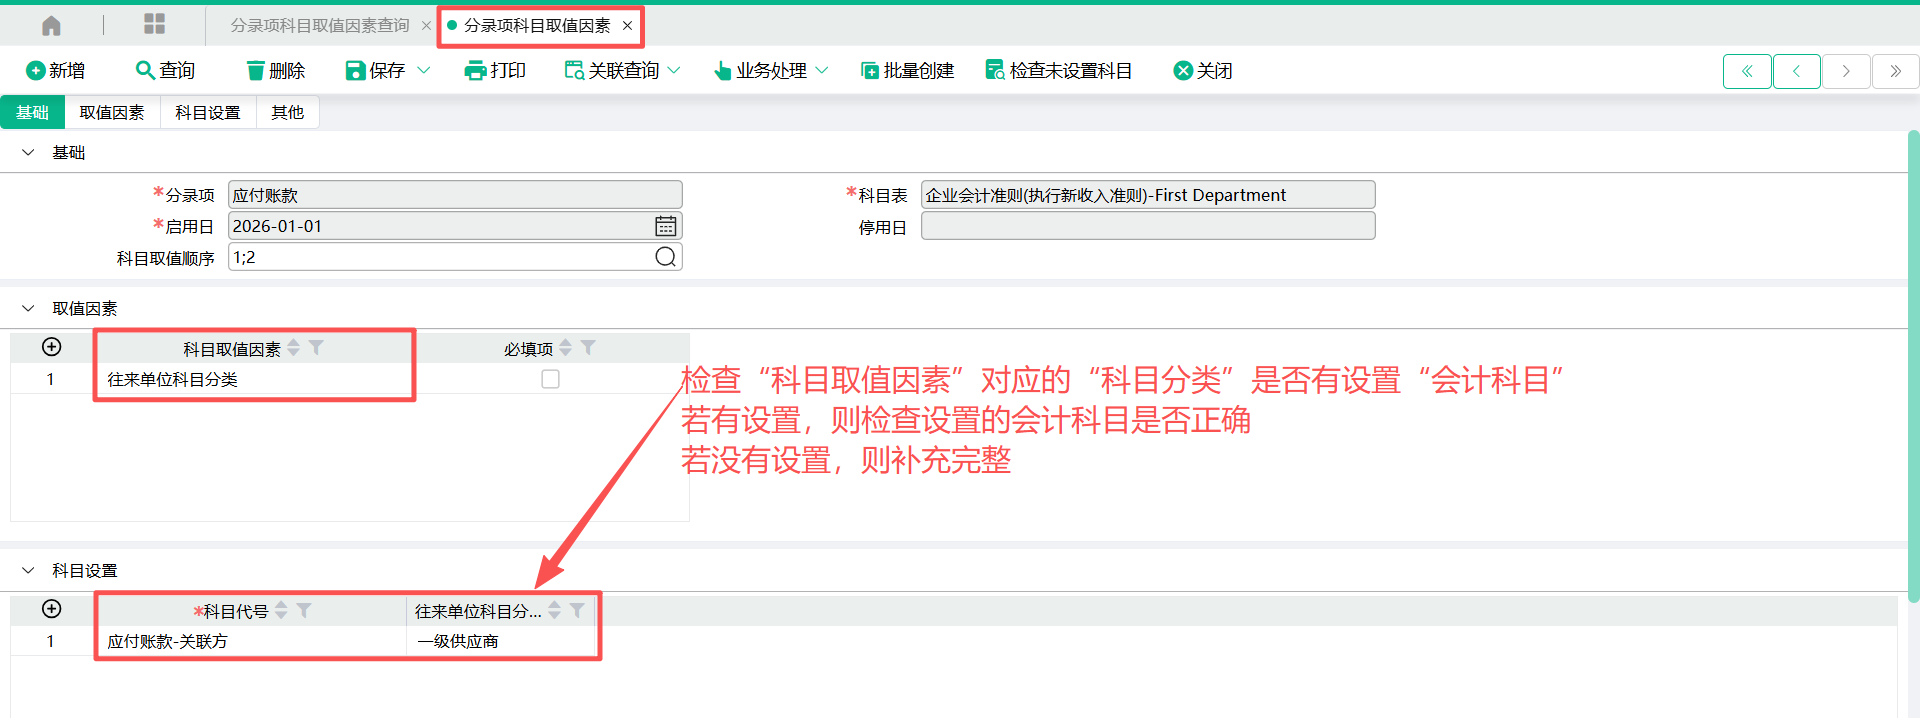Expand the 保存 dropdown arrow

(423, 70)
